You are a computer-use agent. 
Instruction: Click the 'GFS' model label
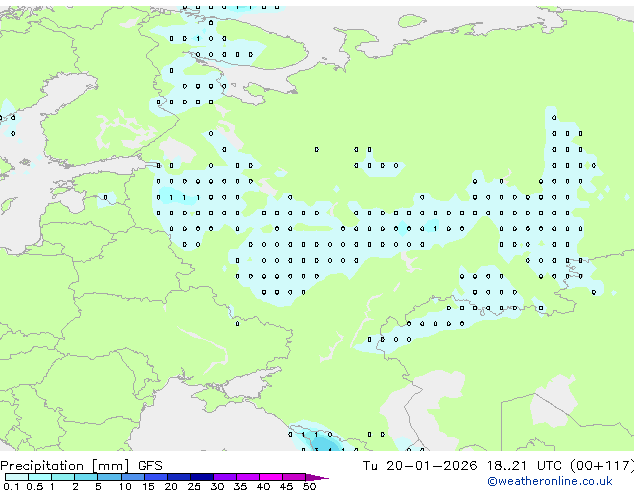[150, 466]
